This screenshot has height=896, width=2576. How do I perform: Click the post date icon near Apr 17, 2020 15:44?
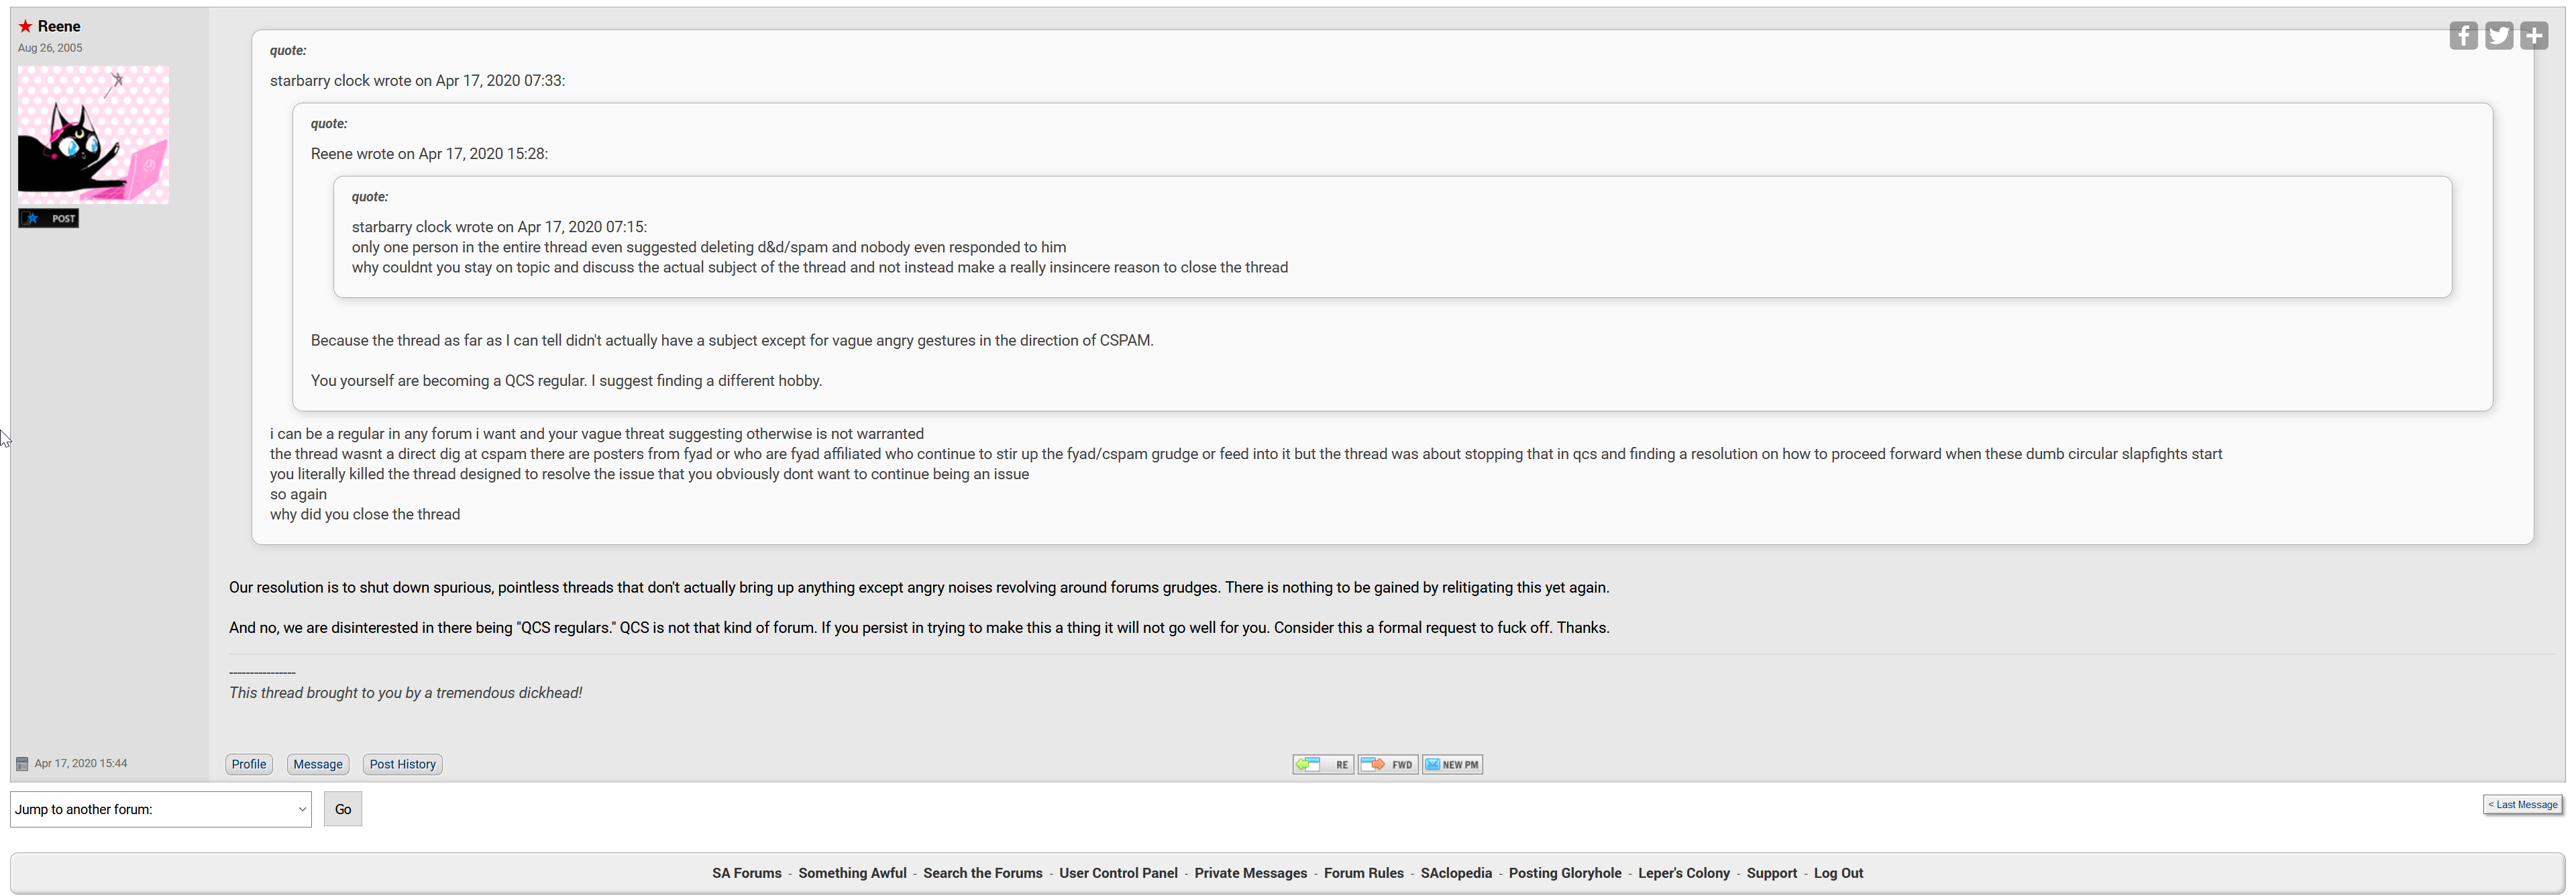pos(22,764)
